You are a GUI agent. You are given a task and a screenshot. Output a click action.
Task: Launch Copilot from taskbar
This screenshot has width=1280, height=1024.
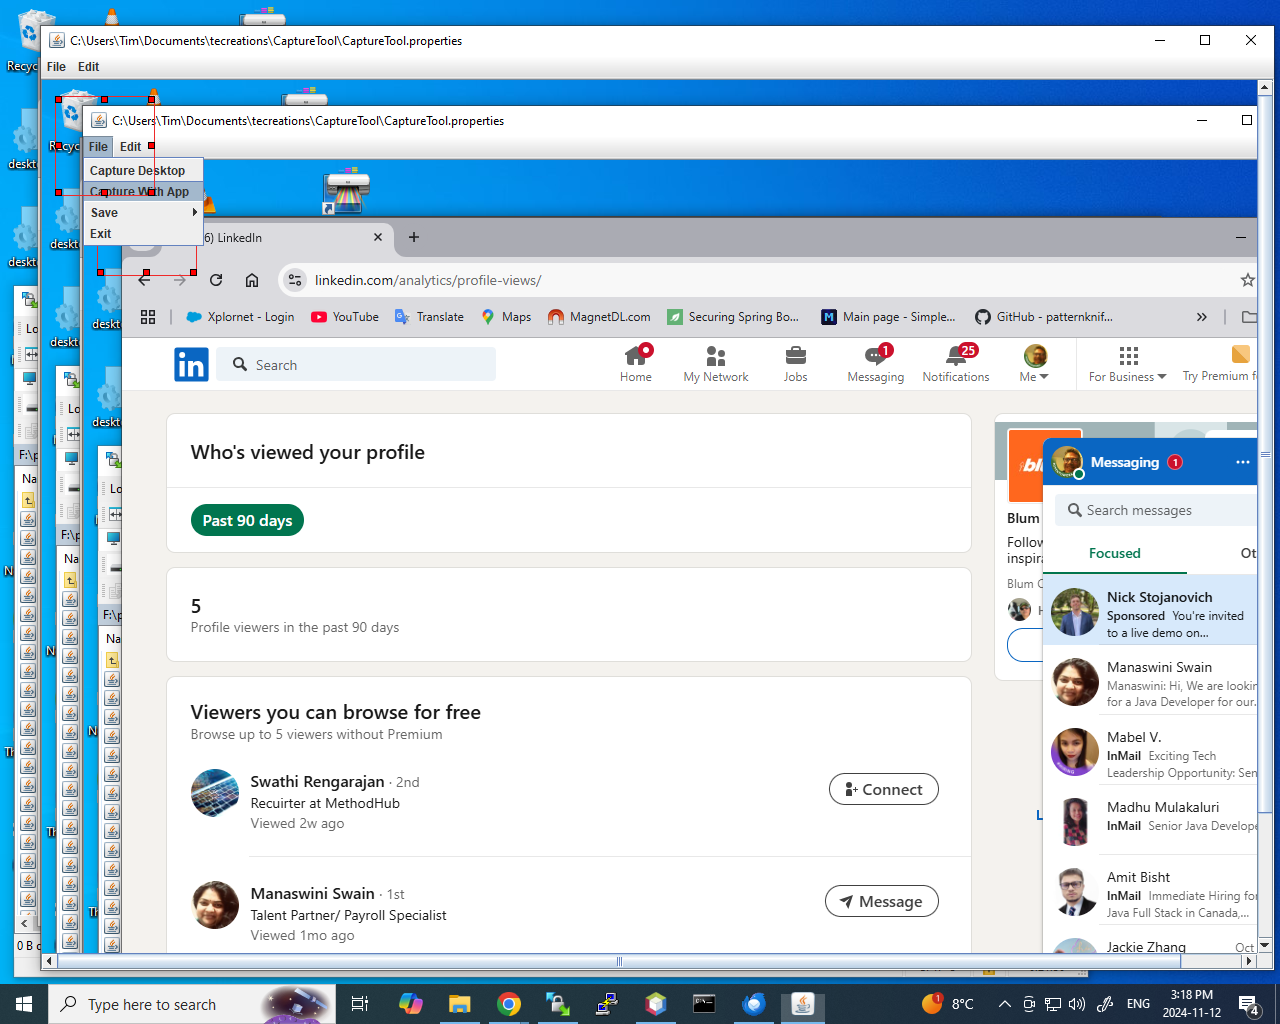pyautogui.click(x=410, y=1004)
